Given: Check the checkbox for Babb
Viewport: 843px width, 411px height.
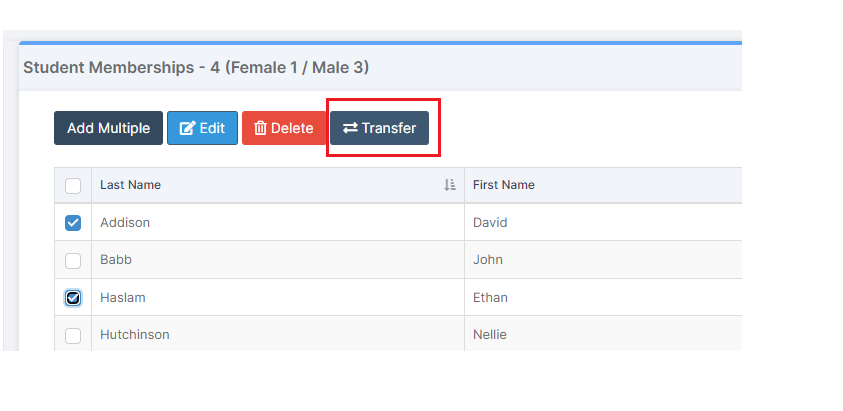Looking at the screenshot, I should click(x=73, y=260).
